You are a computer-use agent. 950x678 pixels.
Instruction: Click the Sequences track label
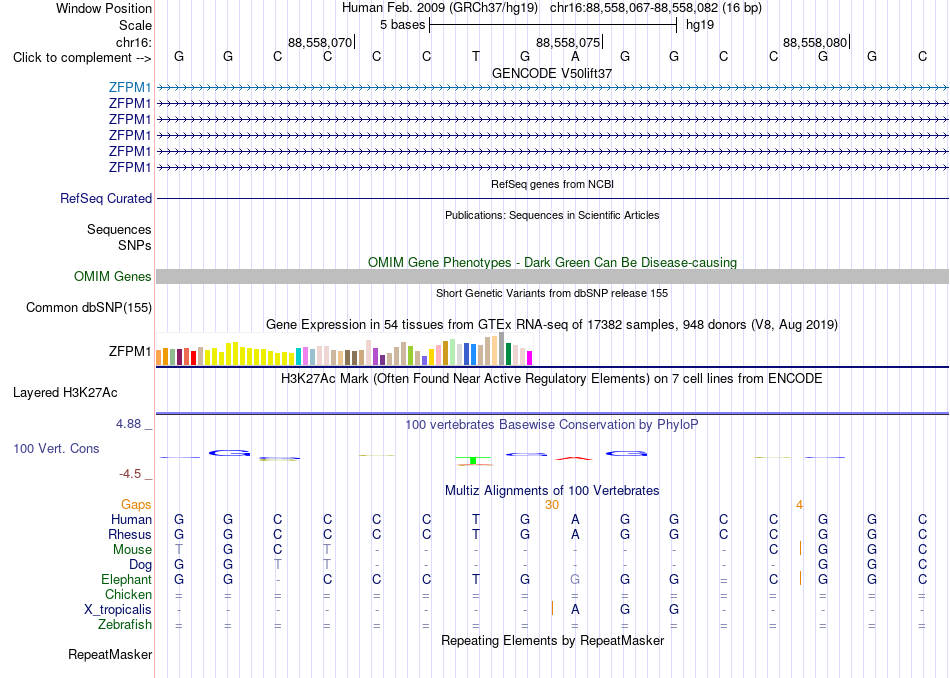[x=119, y=229]
